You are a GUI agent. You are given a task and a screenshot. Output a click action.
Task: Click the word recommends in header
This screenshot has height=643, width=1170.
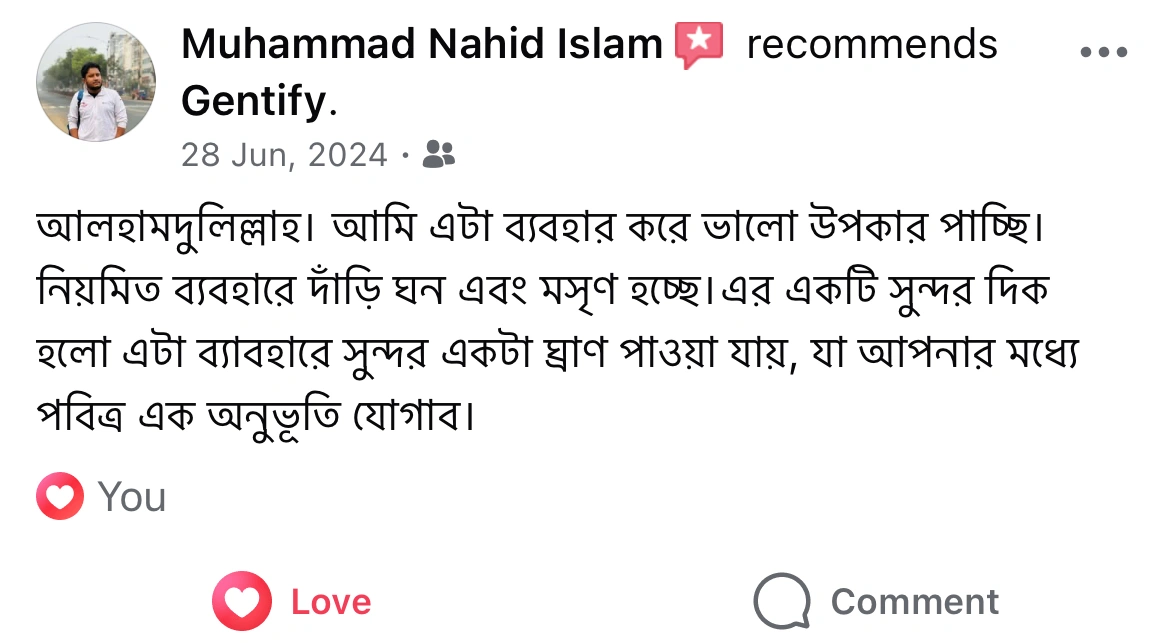(872, 45)
